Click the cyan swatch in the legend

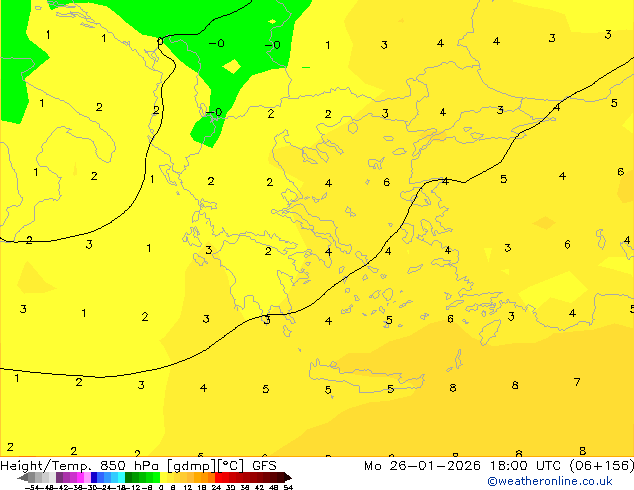tap(121, 477)
